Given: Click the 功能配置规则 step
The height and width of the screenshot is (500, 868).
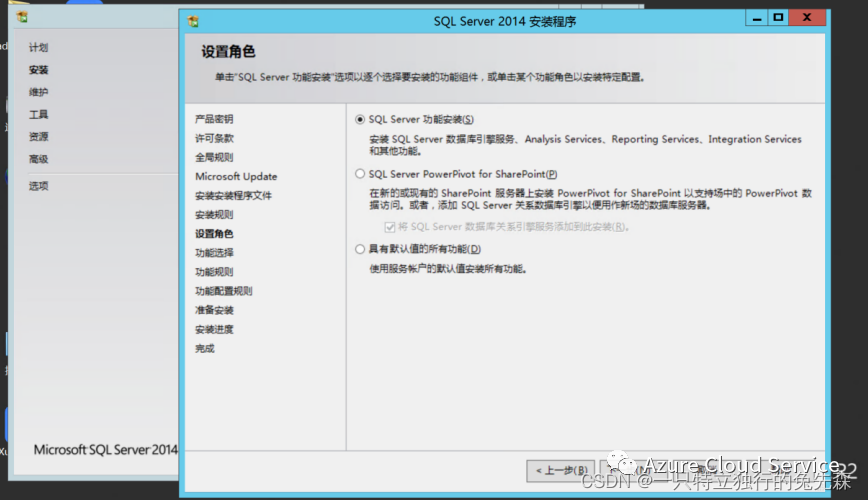Looking at the screenshot, I should pos(224,291).
